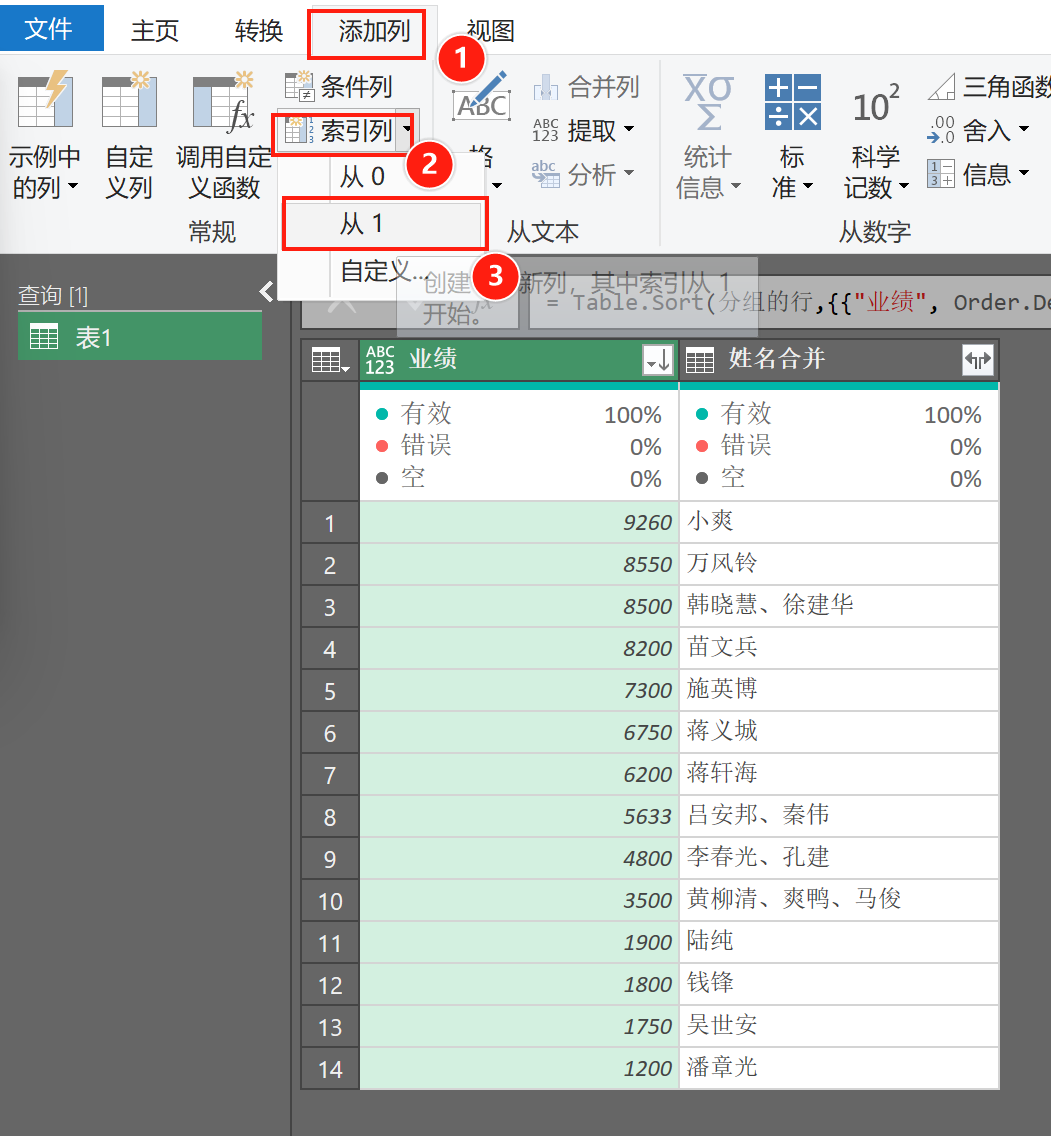Click the cell 陆纯
Screen dimensions: 1051x1136
[x=839, y=943]
